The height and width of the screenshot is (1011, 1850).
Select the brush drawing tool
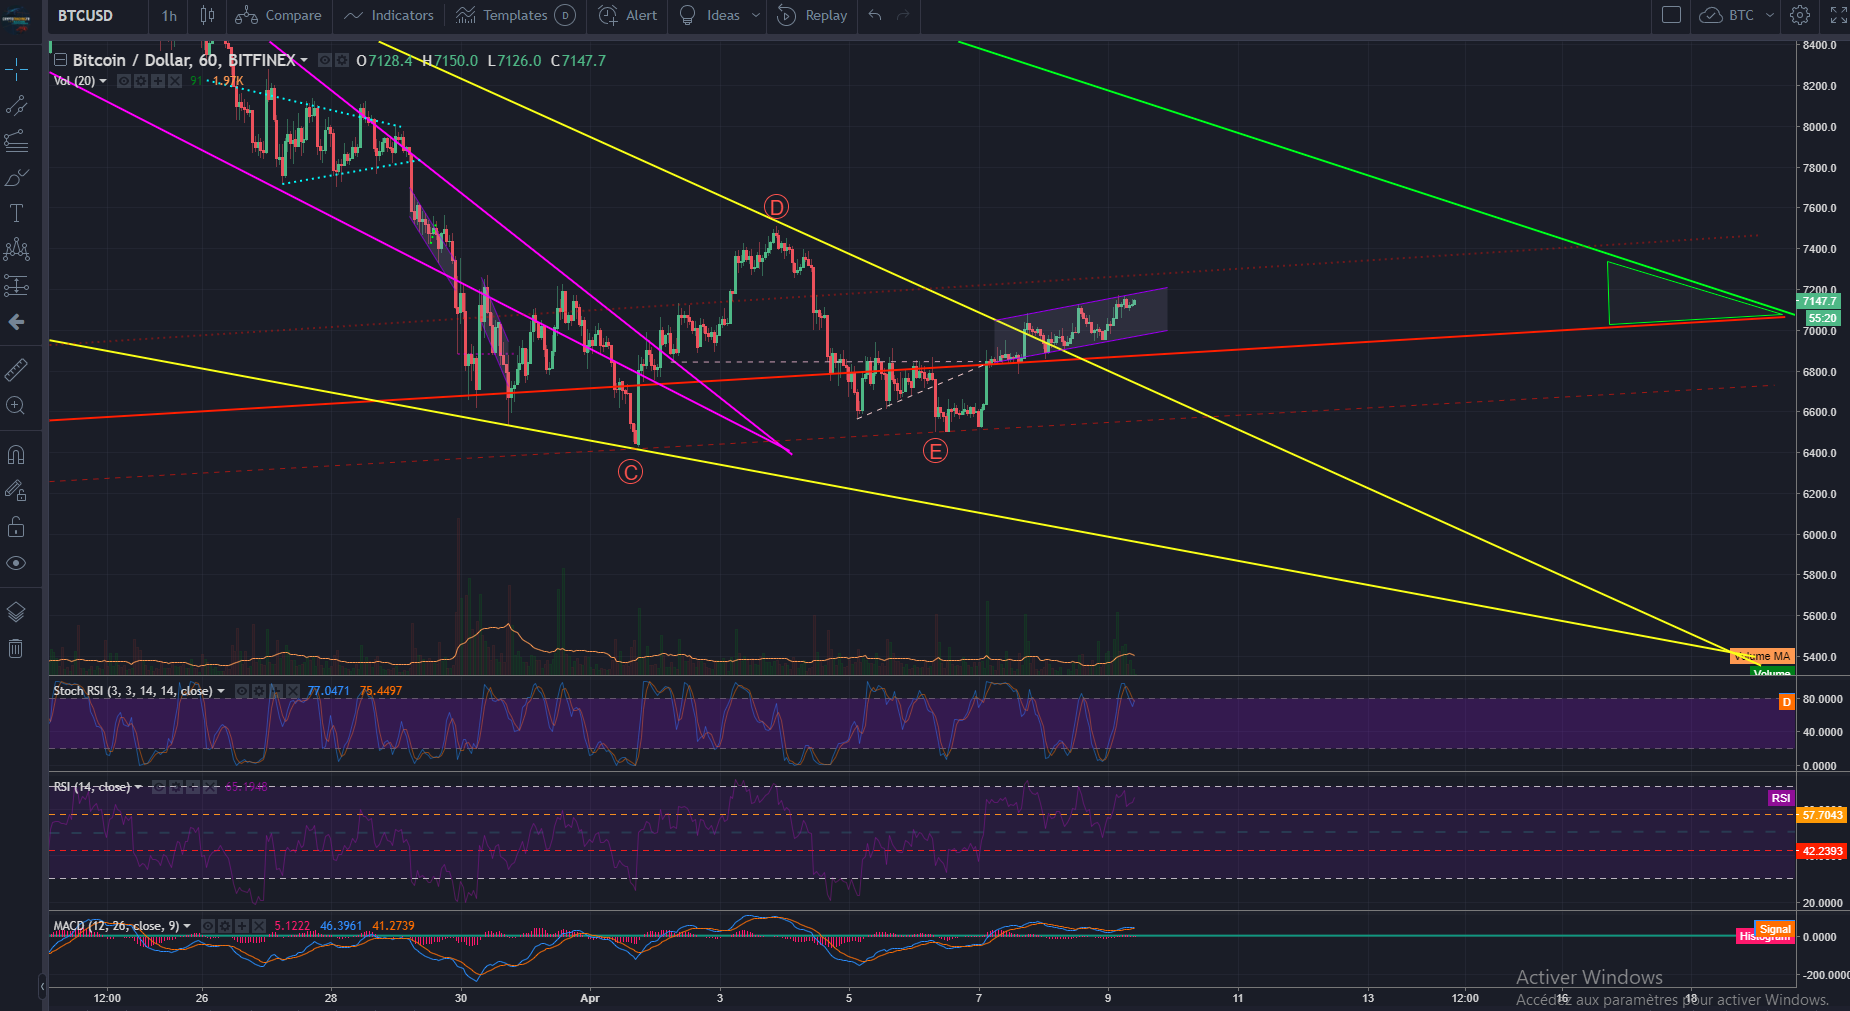16,177
